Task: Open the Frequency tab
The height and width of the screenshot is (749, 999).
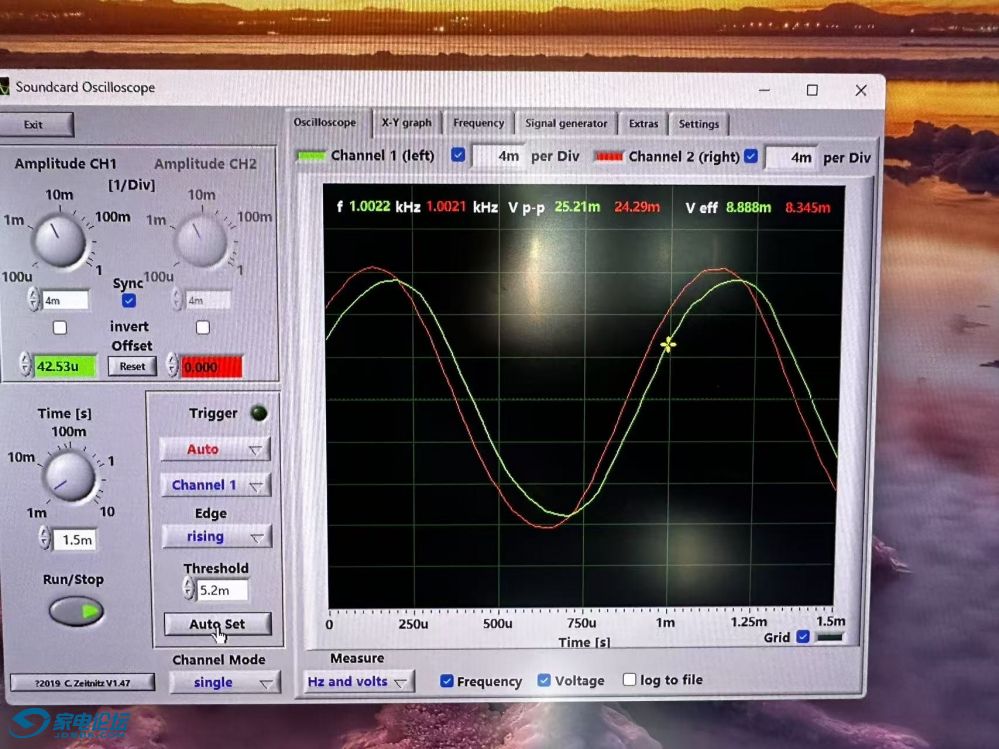Action: click(478, 123)
